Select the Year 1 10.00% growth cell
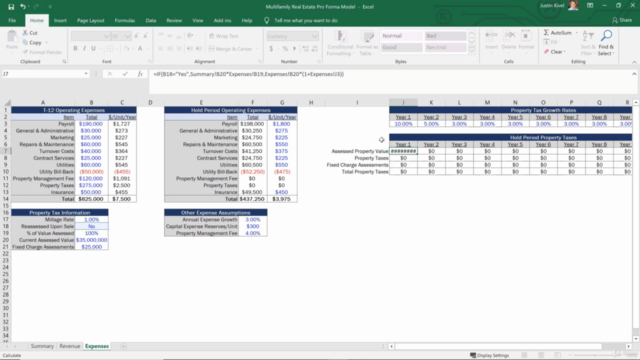The width and height of the screenshot is (640, 360). [403, 124]
